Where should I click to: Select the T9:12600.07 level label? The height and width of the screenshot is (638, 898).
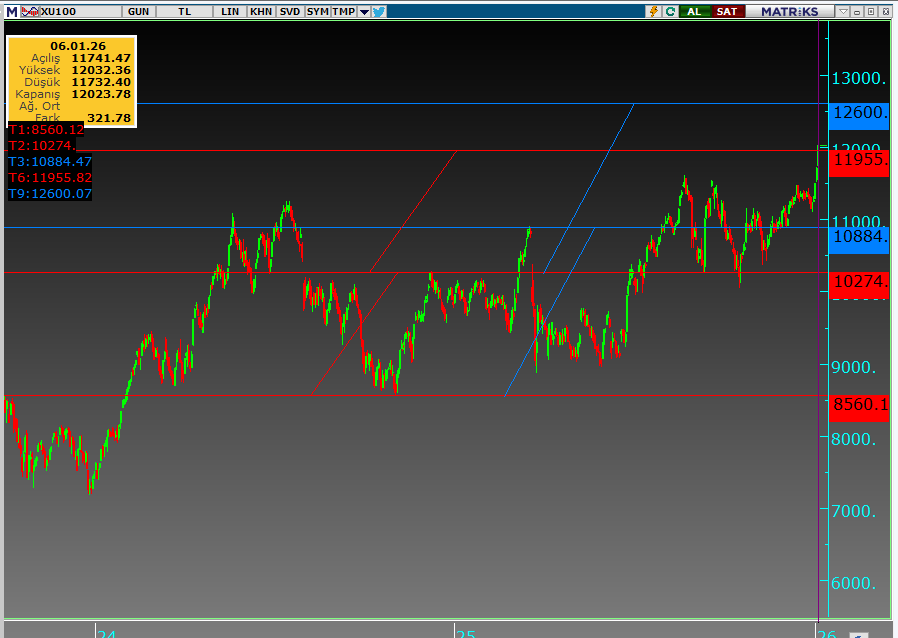(50, 194)
